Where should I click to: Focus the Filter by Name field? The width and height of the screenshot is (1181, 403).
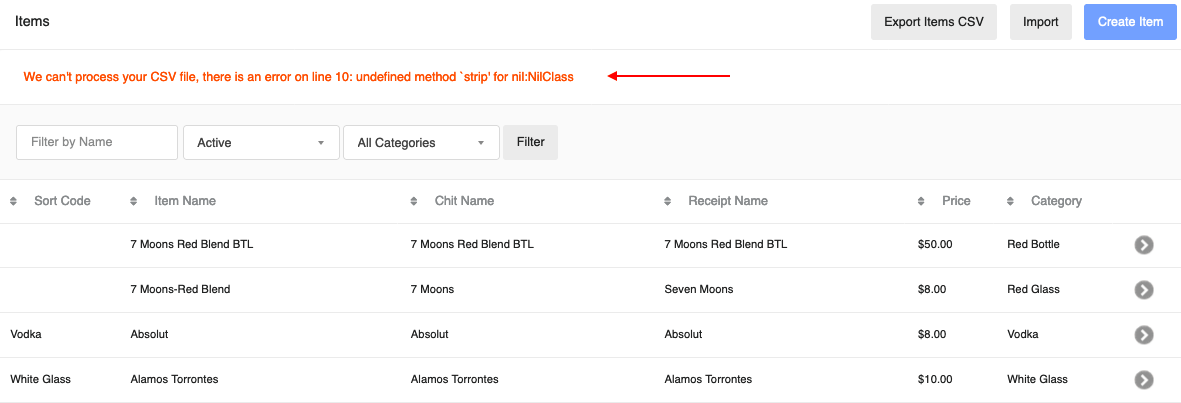coord(97,142)
